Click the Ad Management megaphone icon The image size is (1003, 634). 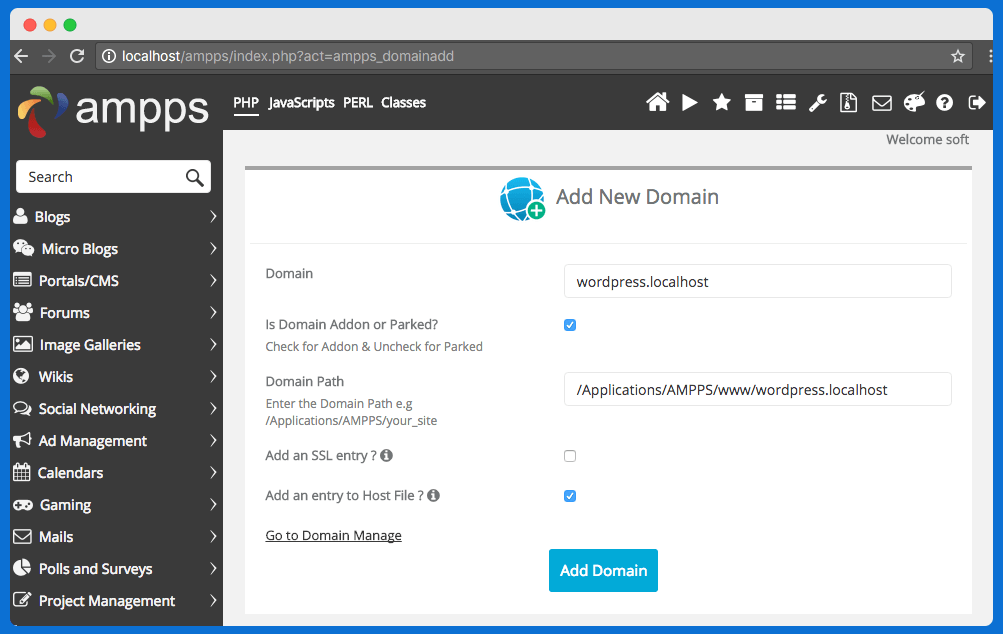22,440
